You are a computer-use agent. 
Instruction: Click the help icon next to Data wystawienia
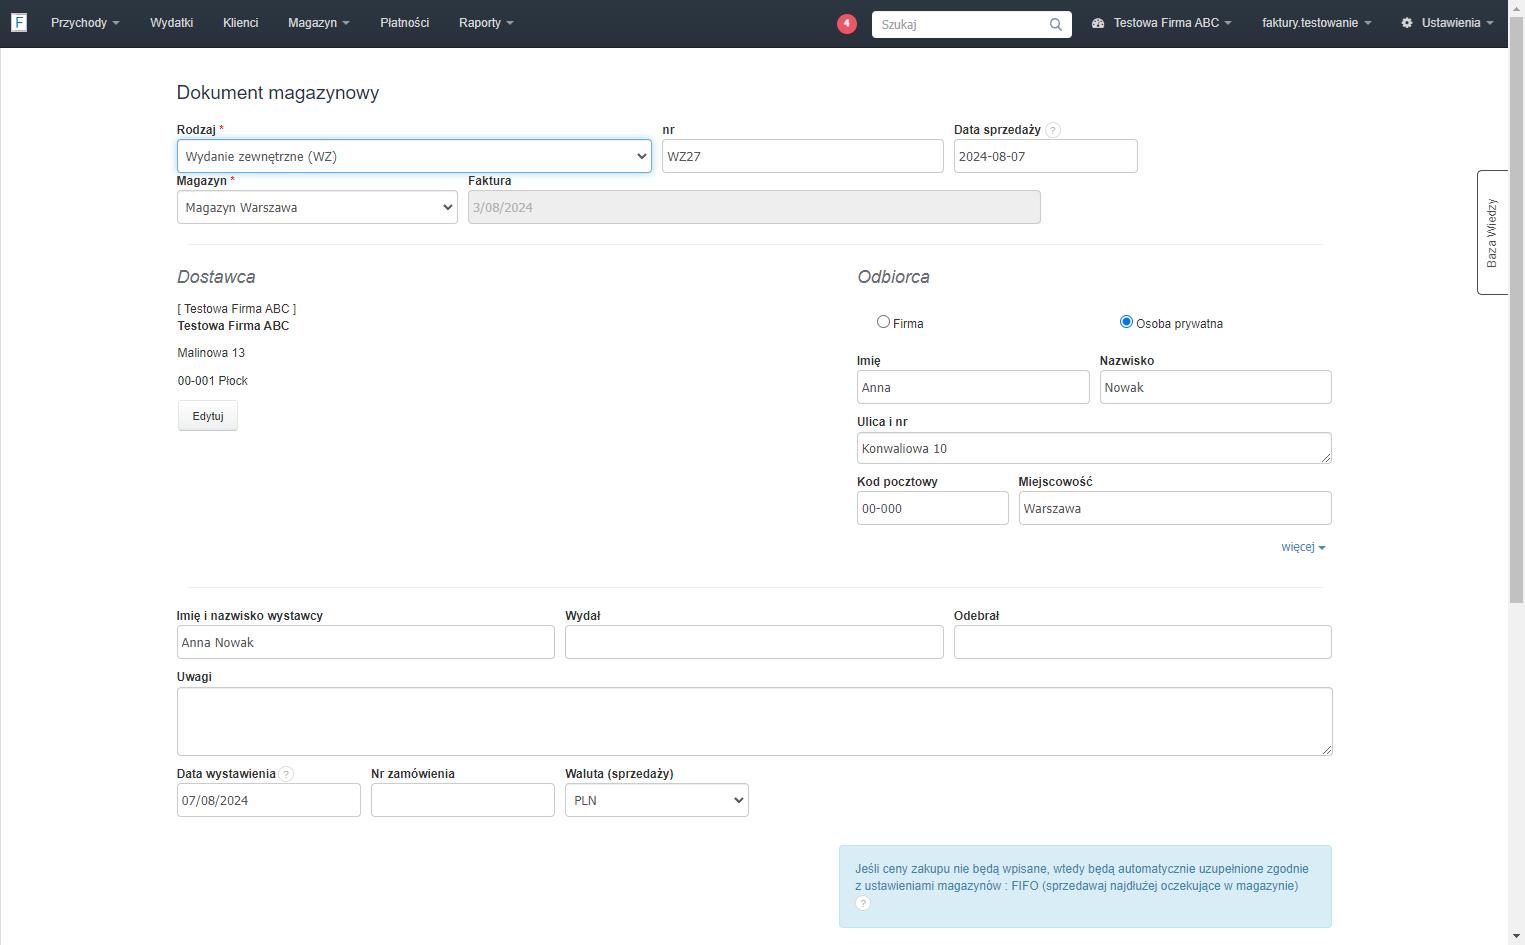[x=287, y=774]
